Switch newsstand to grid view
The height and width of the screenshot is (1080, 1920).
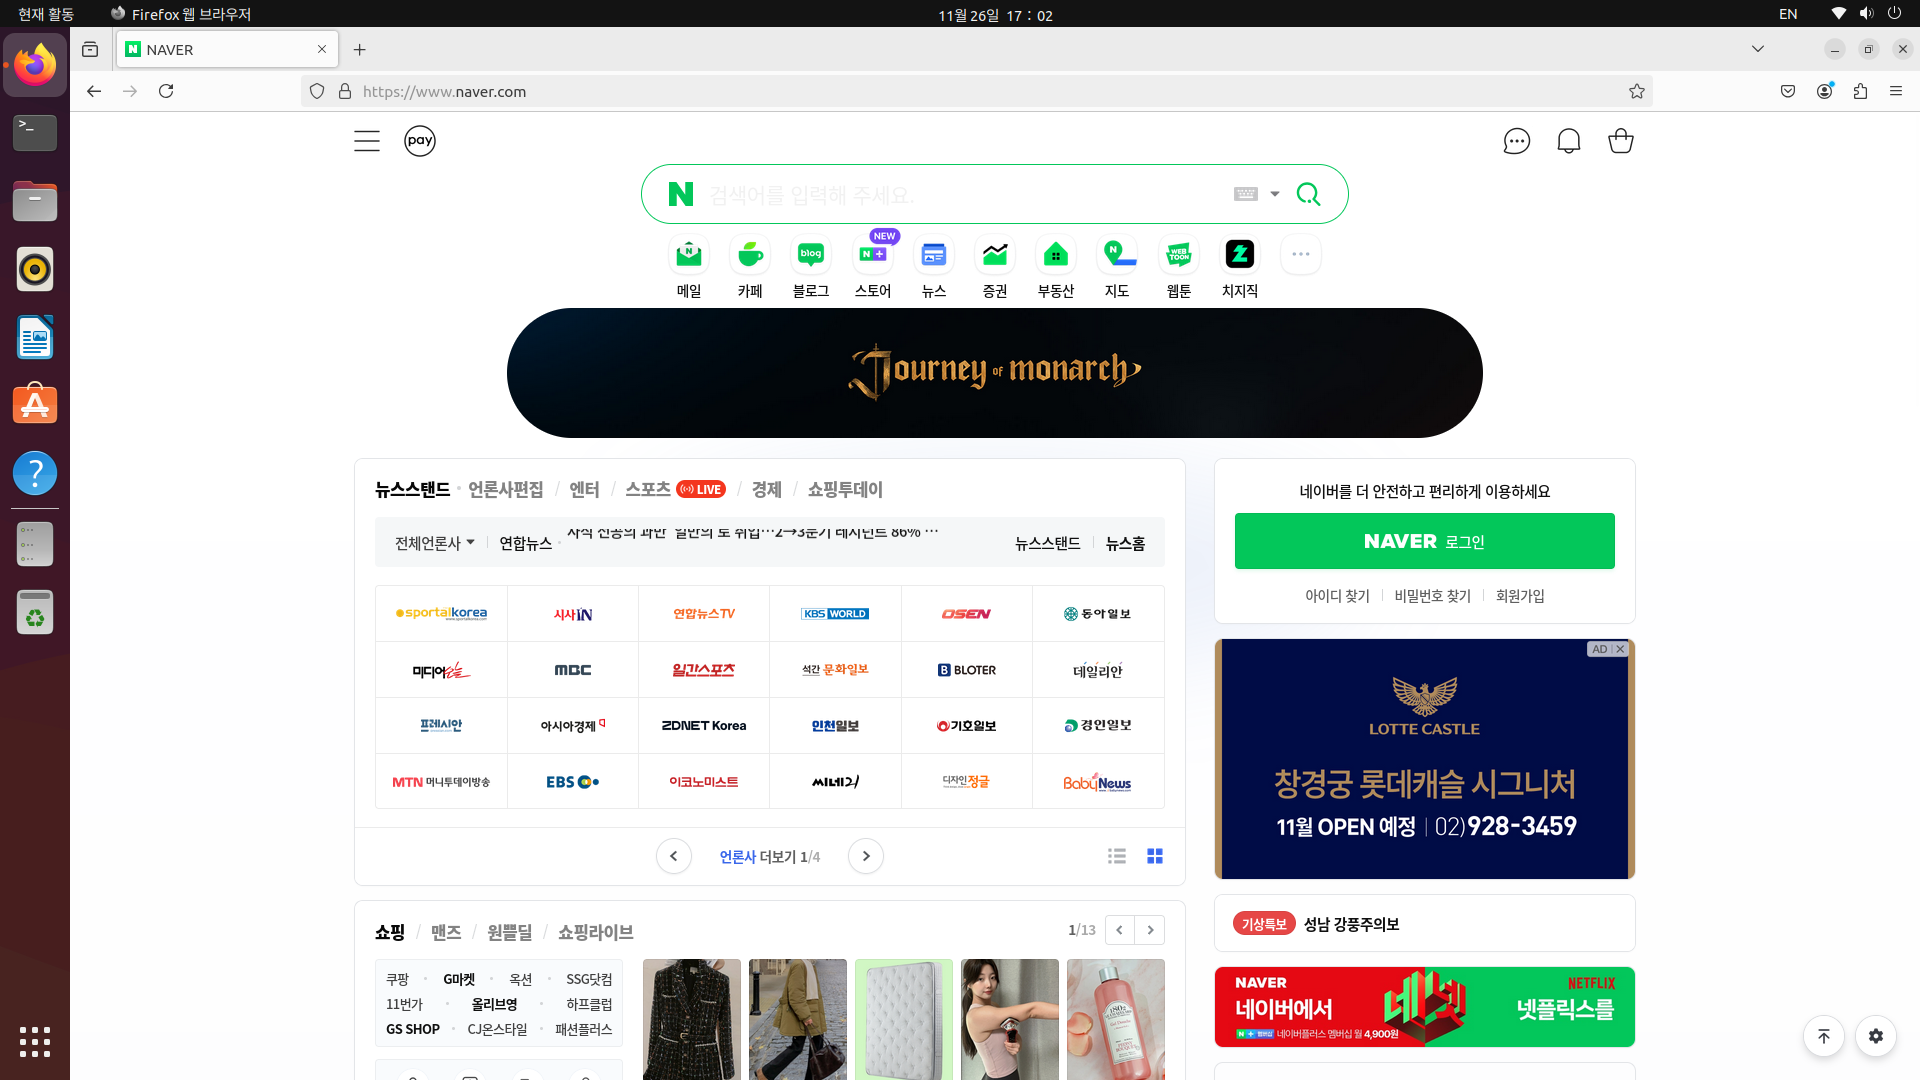click(x=1155, y=856)
